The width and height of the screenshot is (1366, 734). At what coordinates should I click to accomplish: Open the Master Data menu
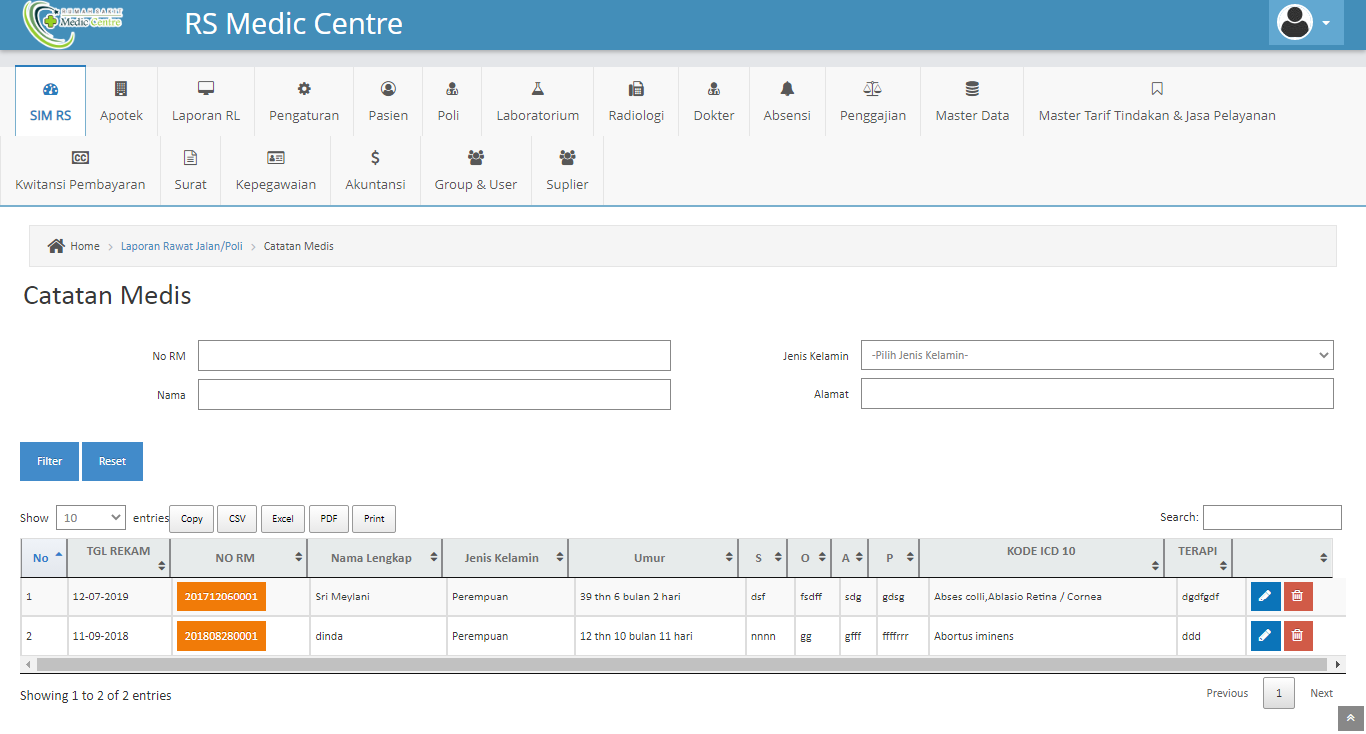(x=972, y=101)
